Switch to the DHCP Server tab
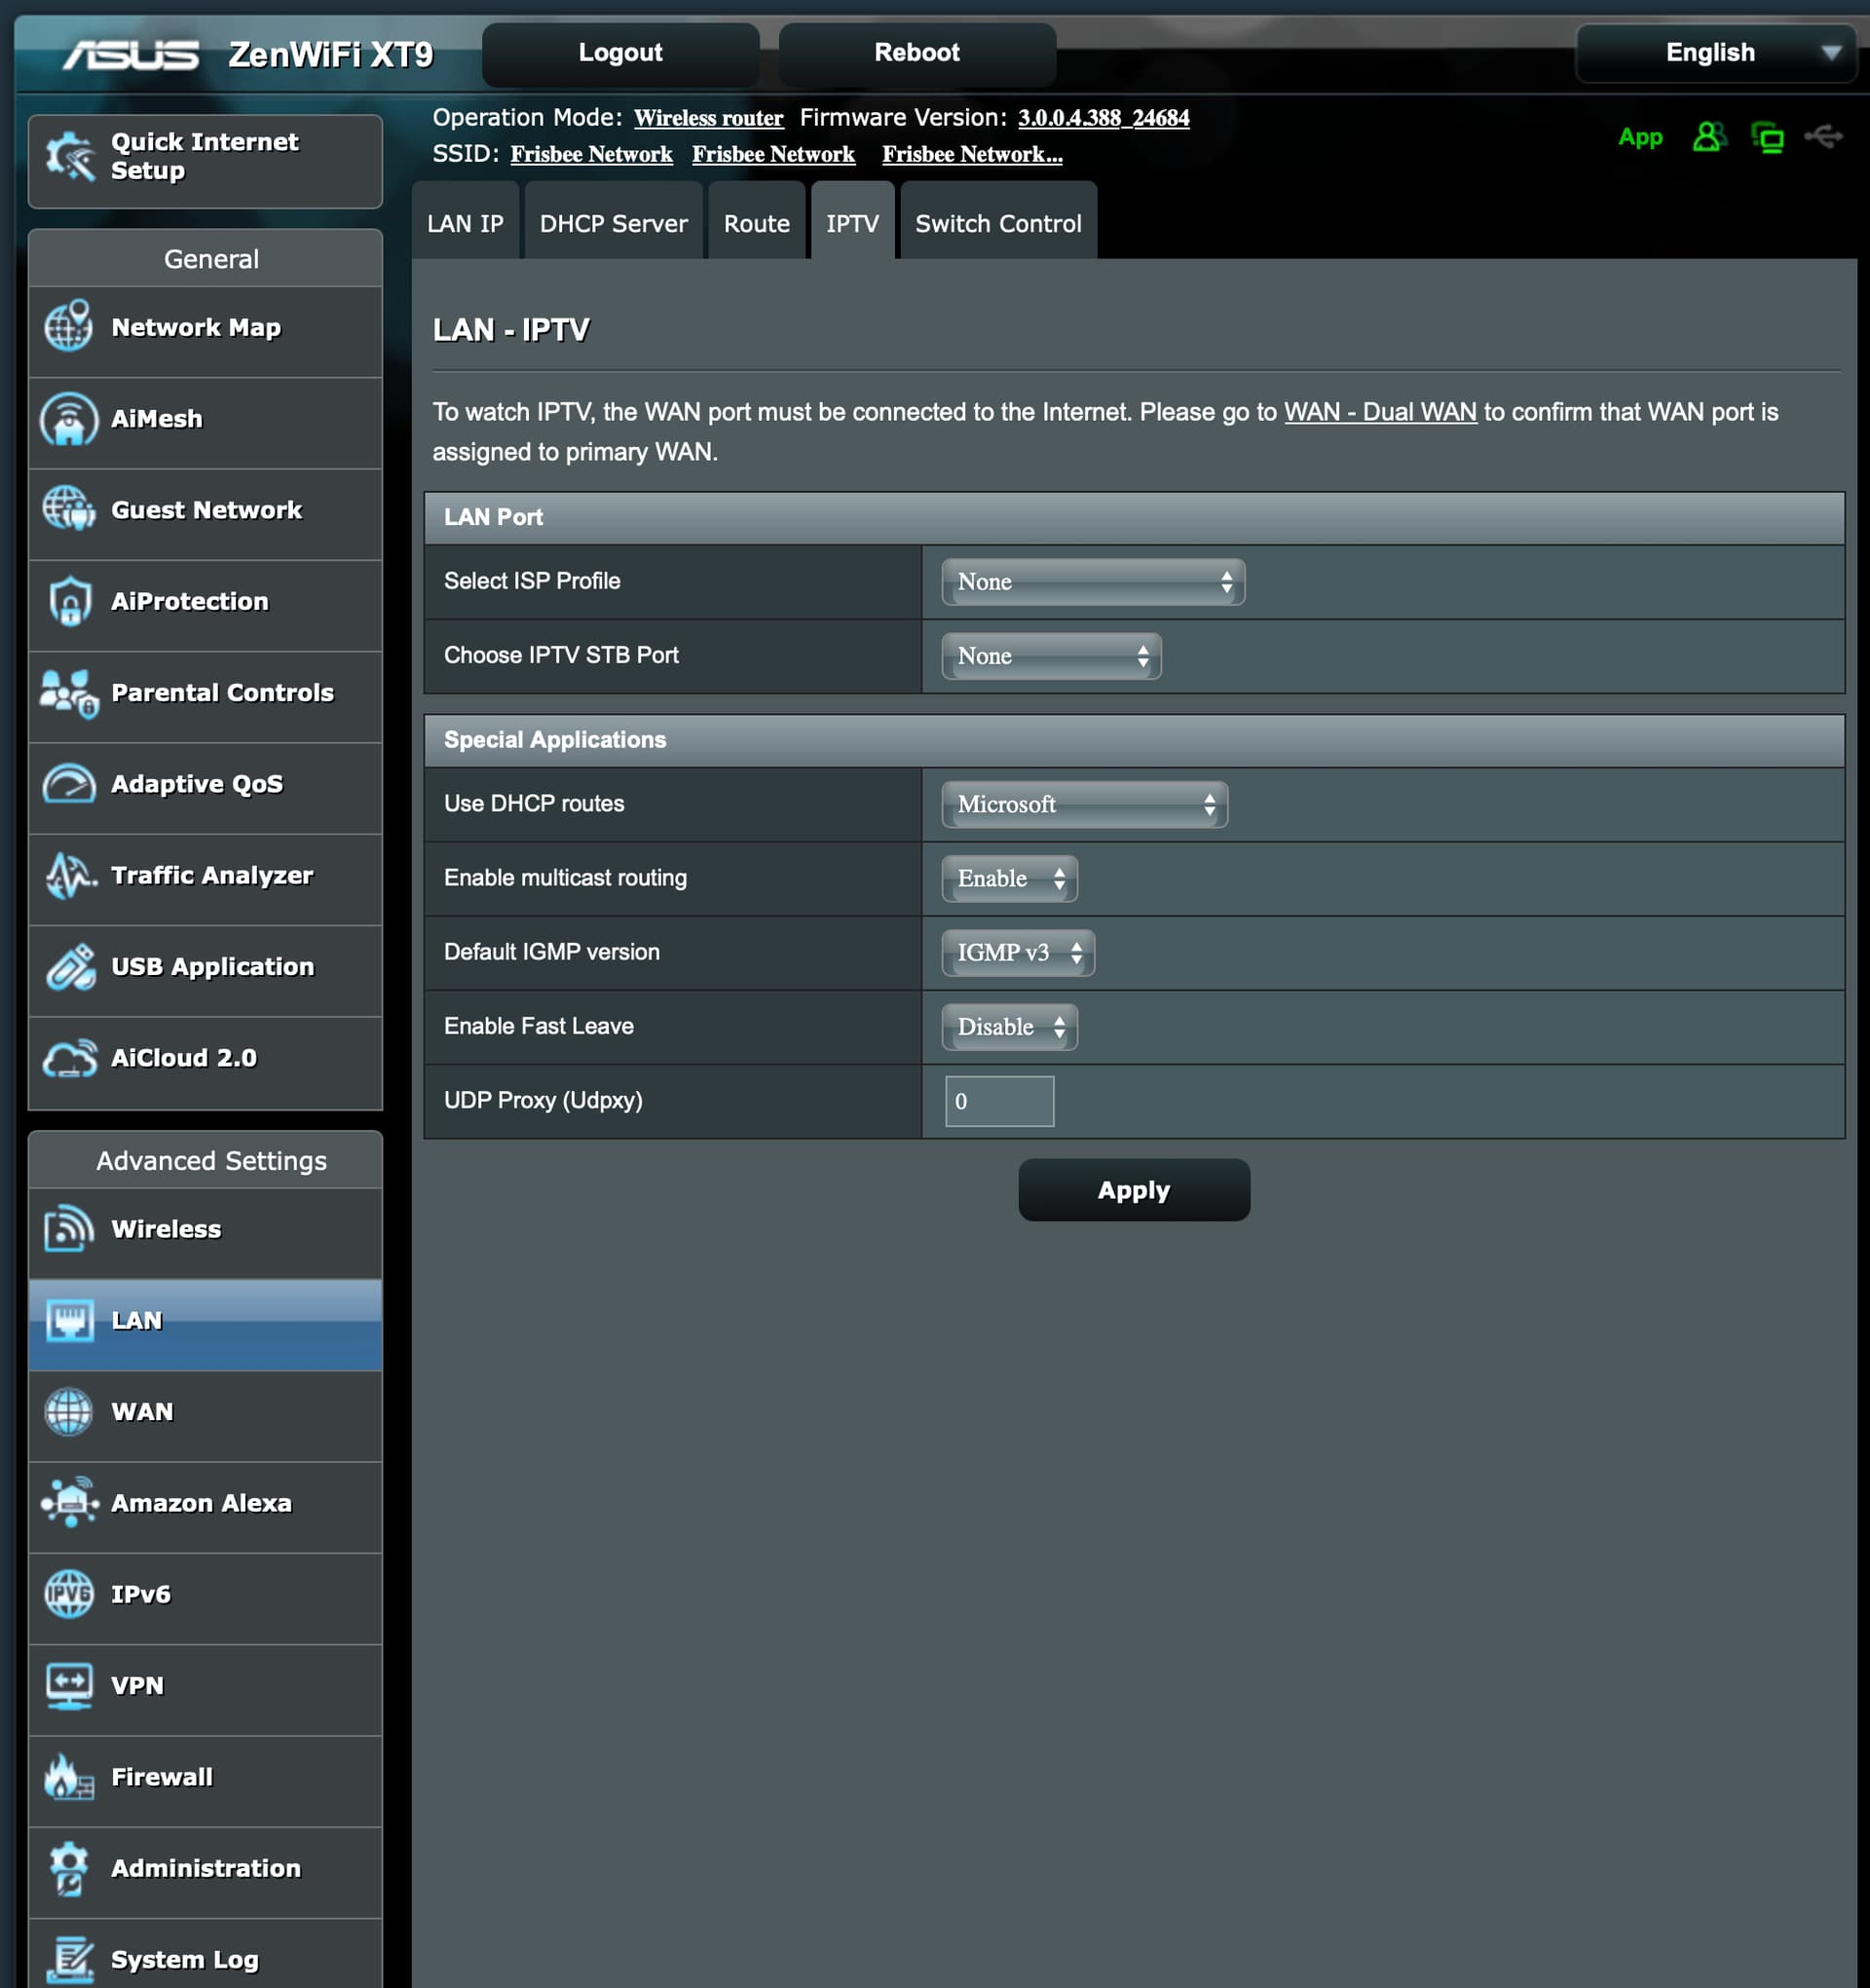 point(613,222)
